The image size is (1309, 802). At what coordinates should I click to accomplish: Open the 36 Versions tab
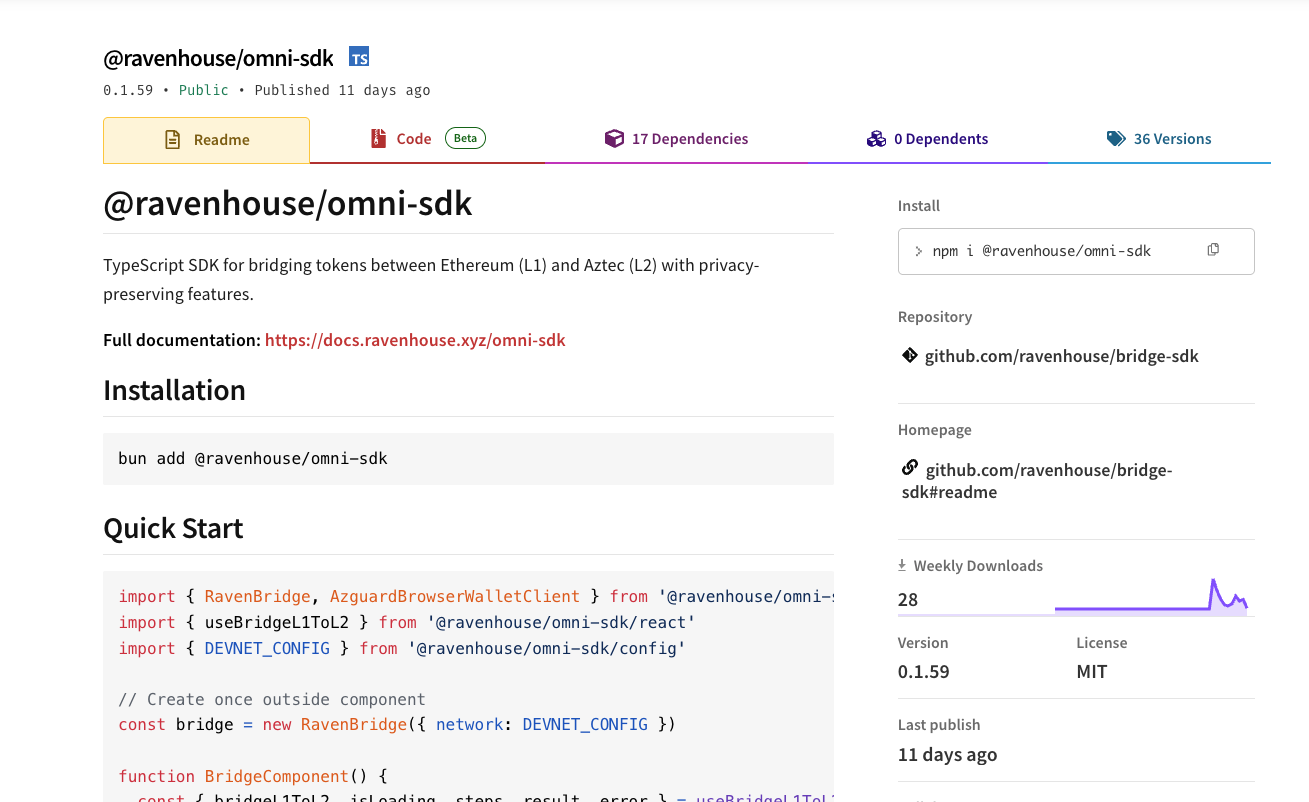(x=1173, y=138)
